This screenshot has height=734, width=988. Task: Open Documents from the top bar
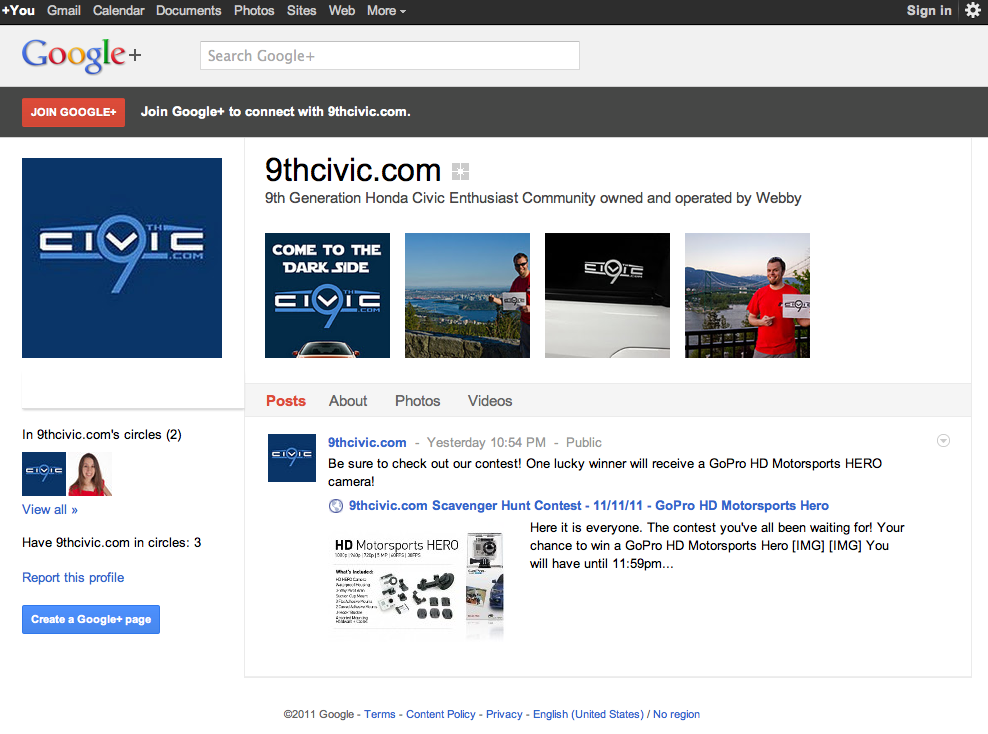tap(188, 11)
